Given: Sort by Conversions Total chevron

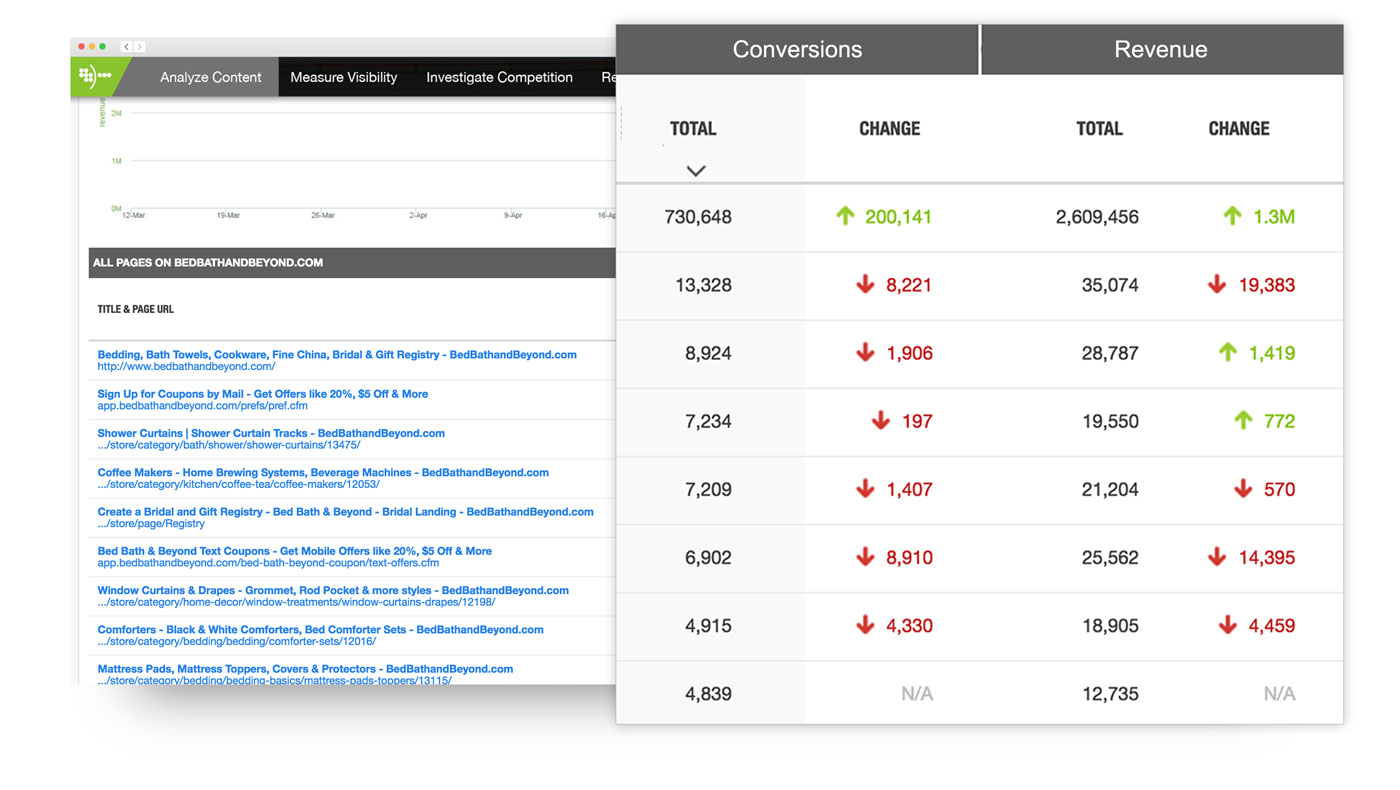Looking at the screenshot, I should pyautogui.click(x=696, y=171).
